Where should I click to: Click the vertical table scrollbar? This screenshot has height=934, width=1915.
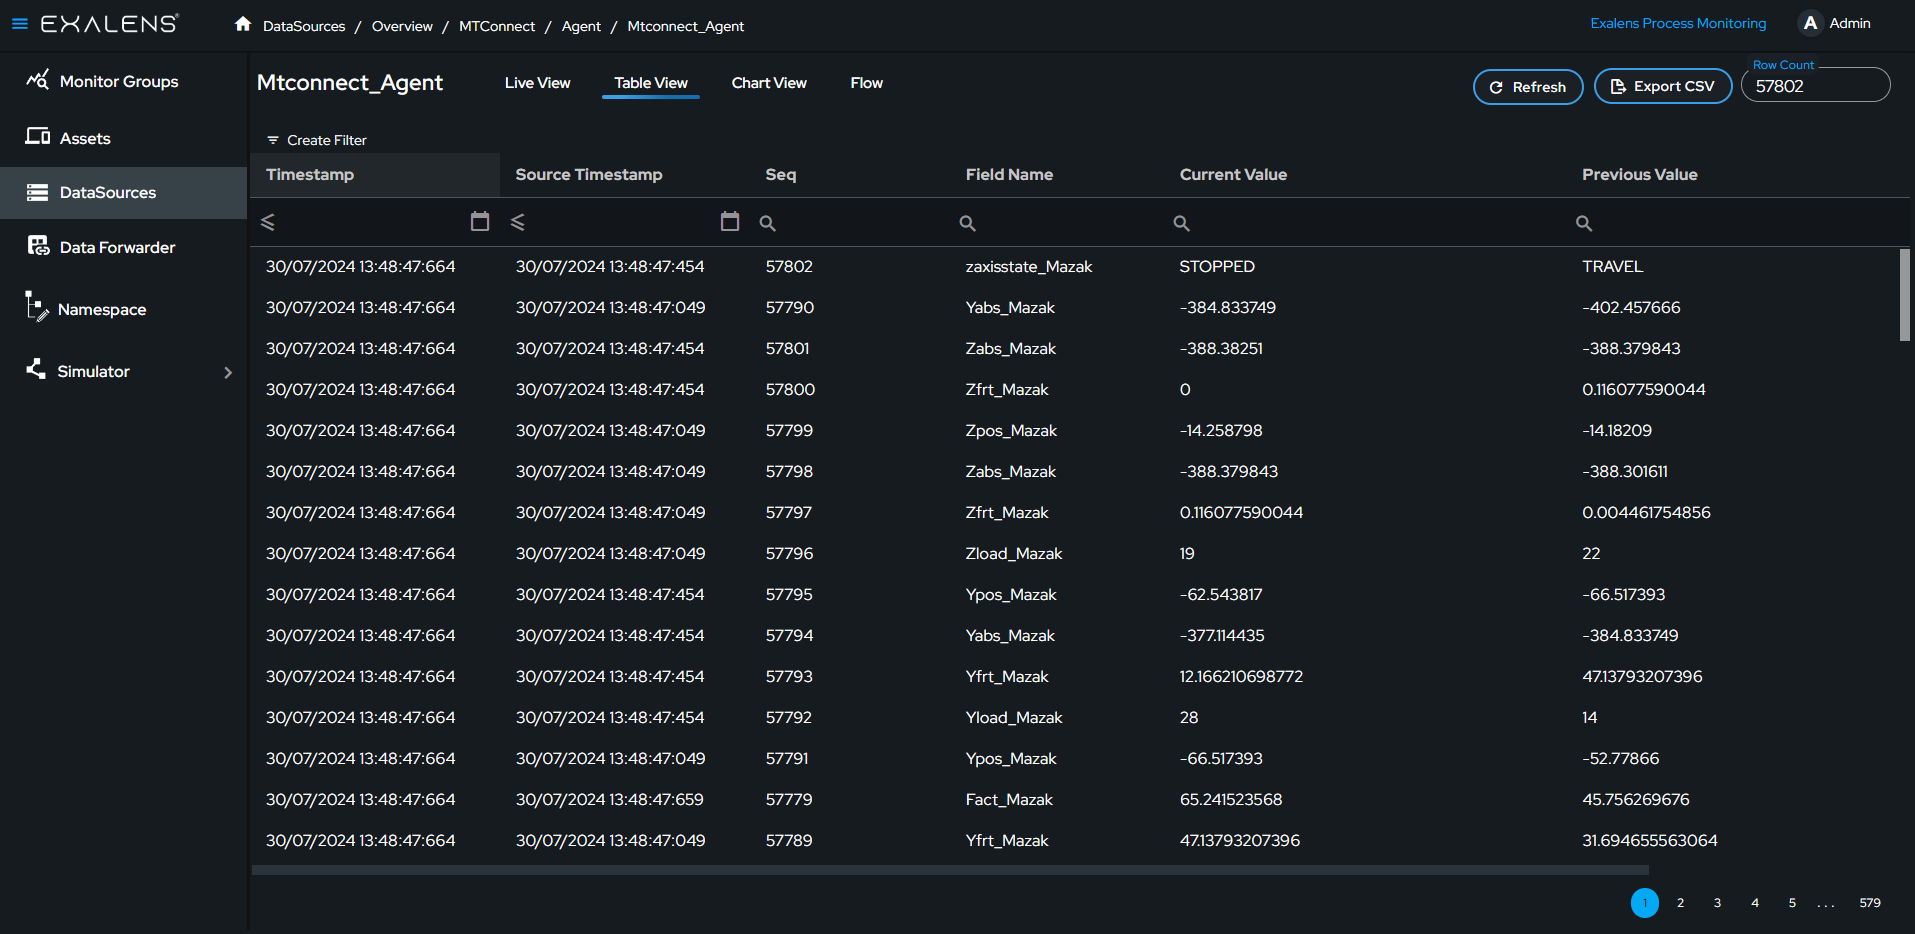click(x=1905, y=295)
